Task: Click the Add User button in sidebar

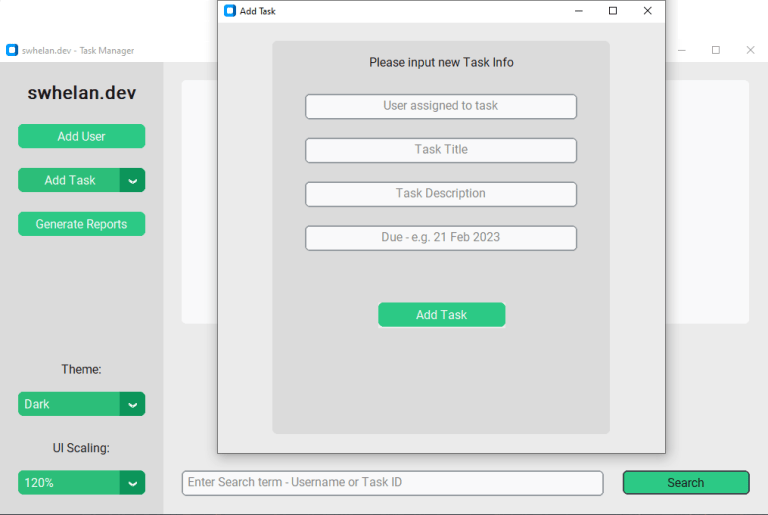Action: point(81,136)
